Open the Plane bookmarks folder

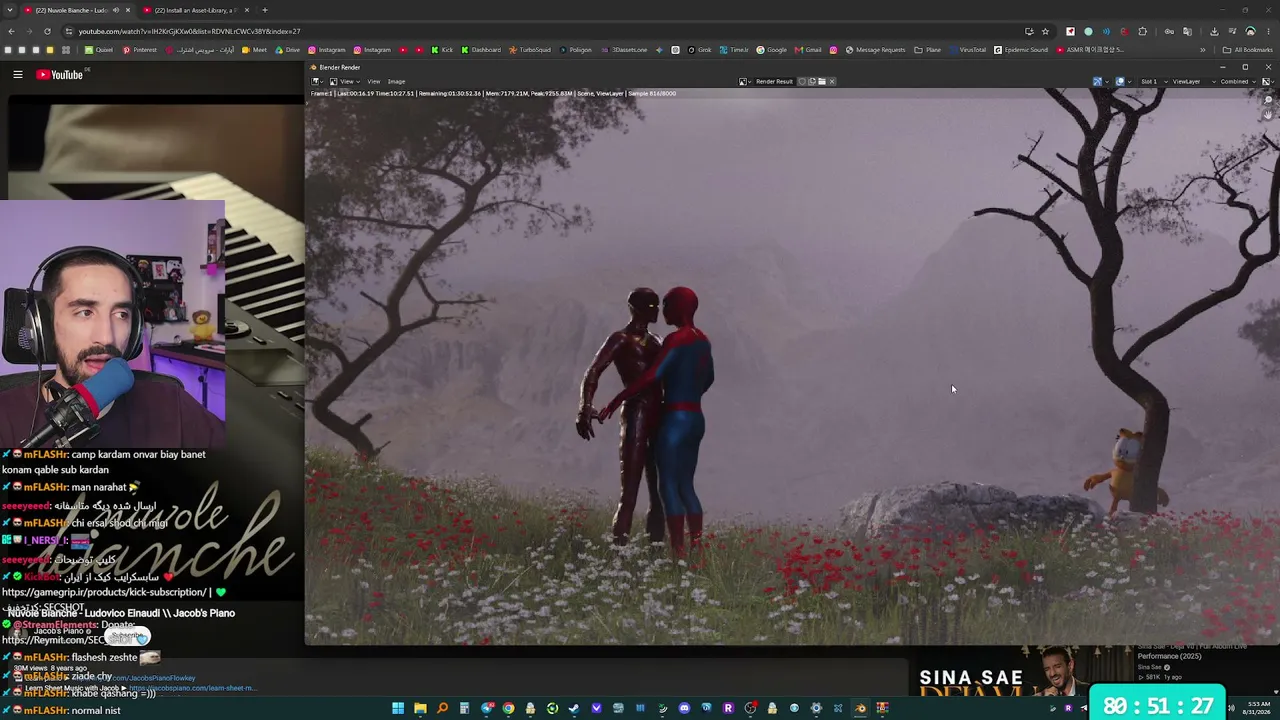pyautogui.click(x=927, y=49)
